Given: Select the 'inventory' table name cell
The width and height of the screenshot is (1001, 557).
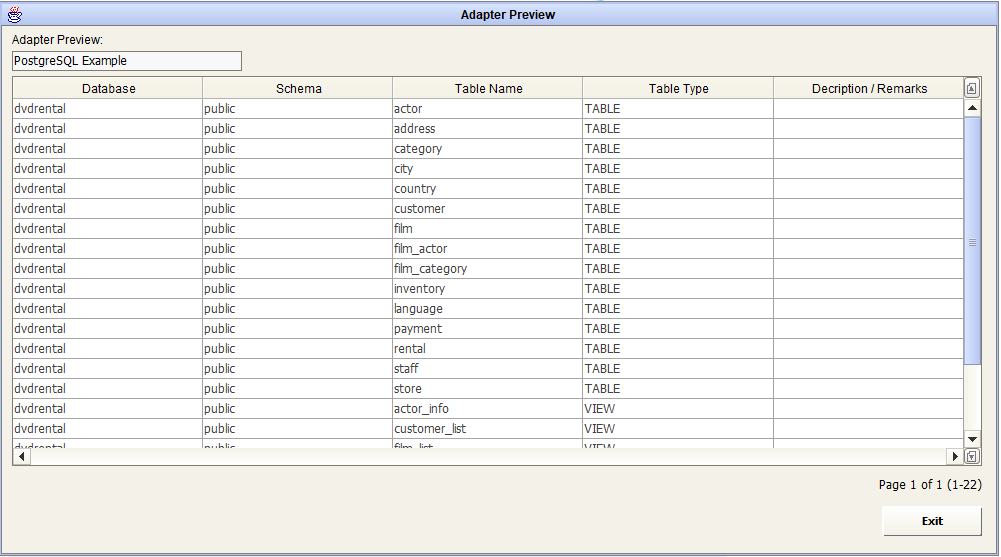Looking at the screenshot, I should 488,288.
